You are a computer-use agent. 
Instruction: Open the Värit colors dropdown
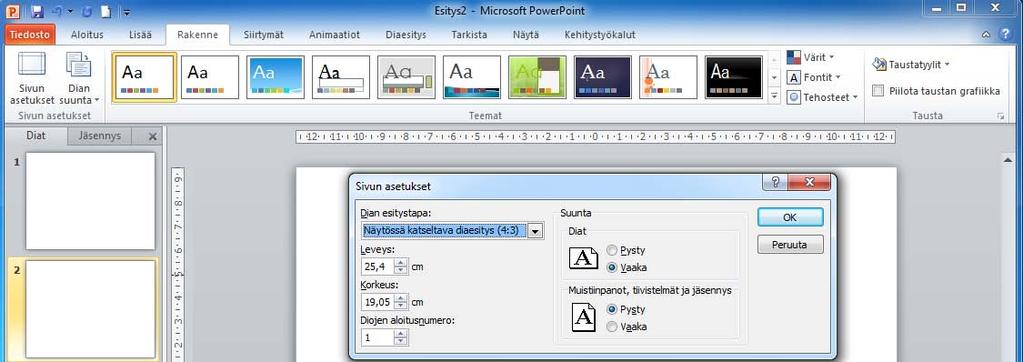[811, 57]
